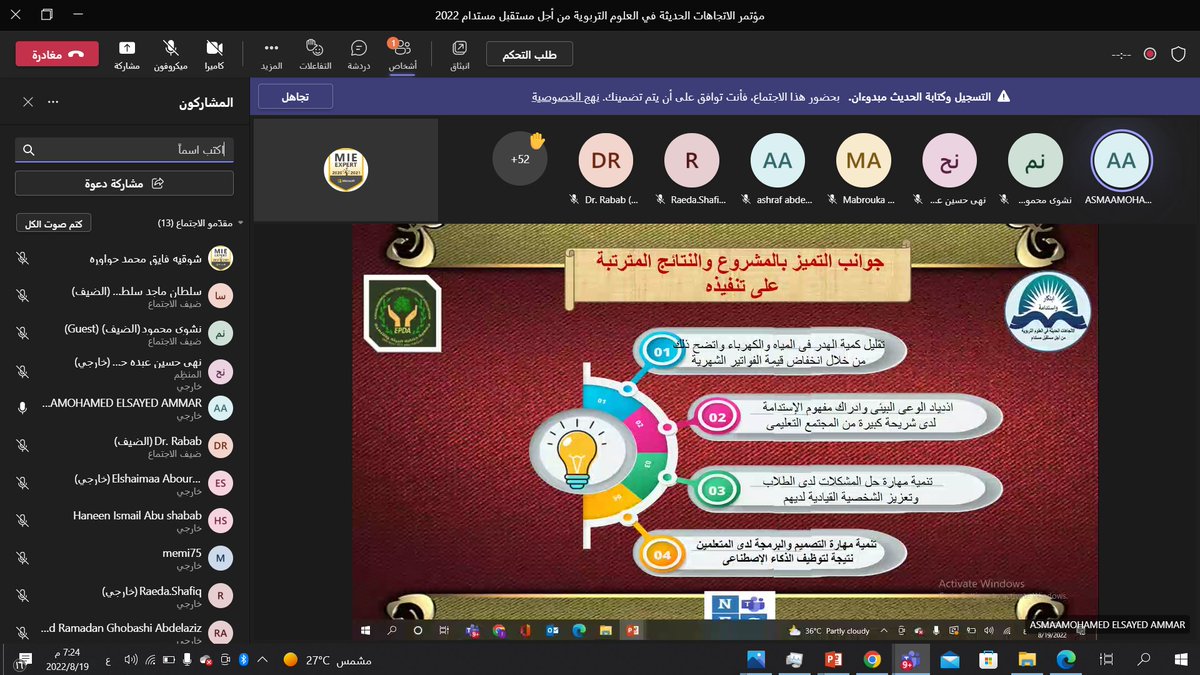Unmute the microphone in the toolbar
This screenshot has height=675, width=1200.
tap(171, 54)
